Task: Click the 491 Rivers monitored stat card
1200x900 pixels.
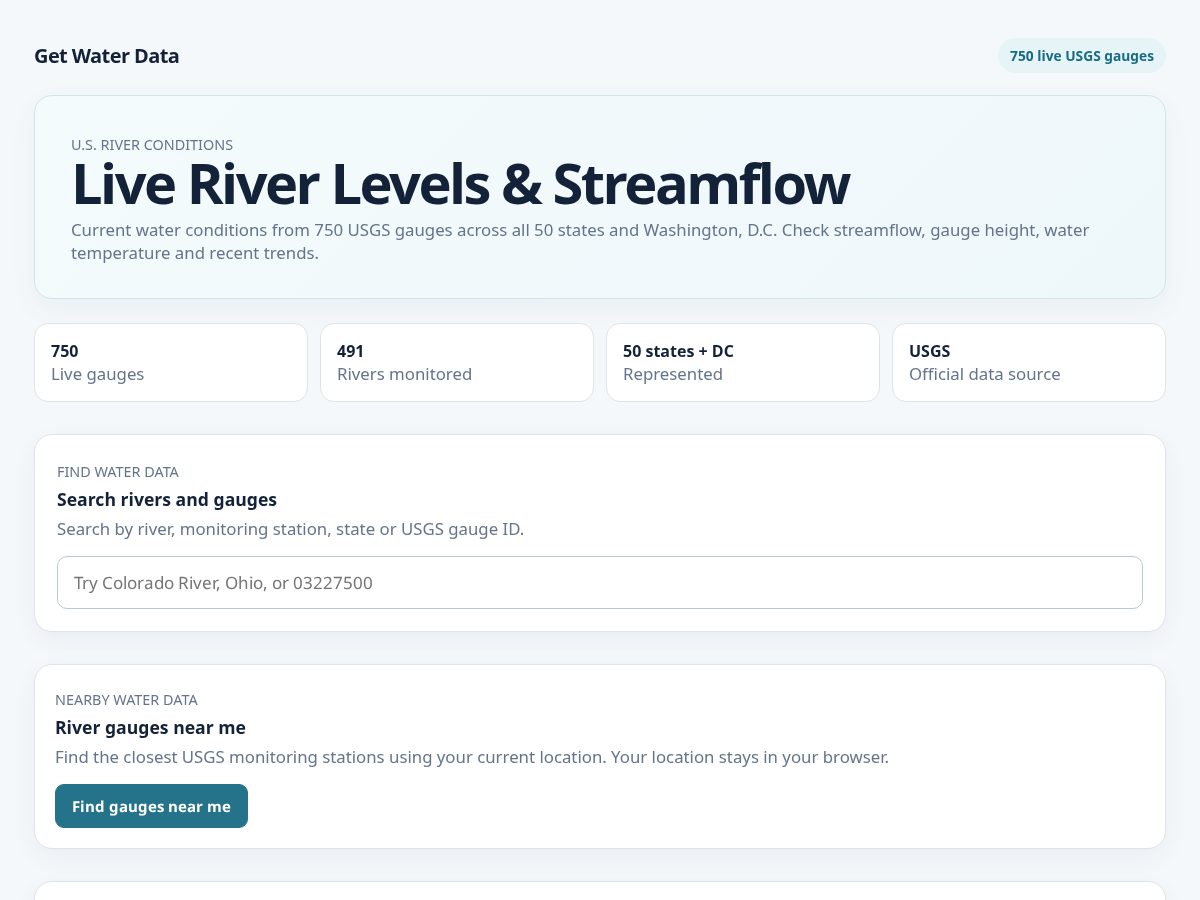Action: (x=457, y=362)
